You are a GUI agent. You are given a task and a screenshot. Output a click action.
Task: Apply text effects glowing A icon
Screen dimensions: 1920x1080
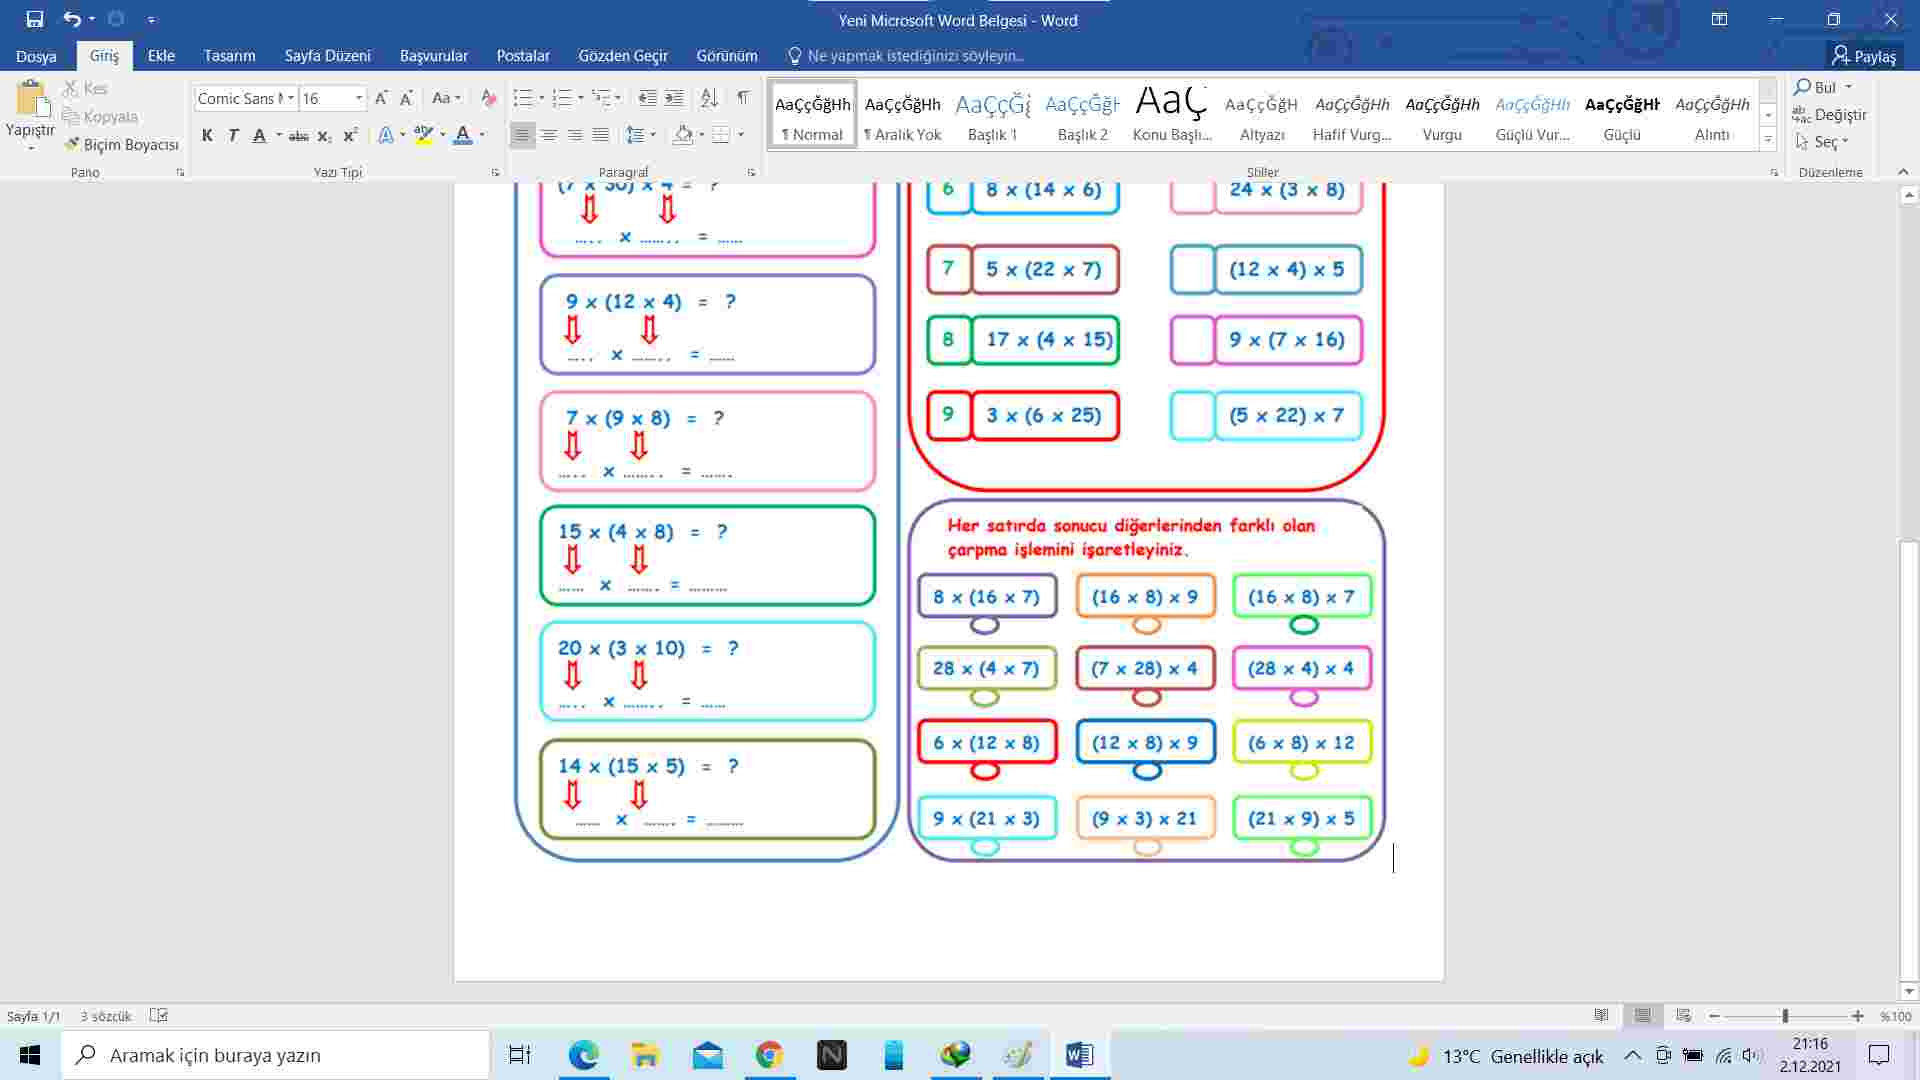(386, 135)
